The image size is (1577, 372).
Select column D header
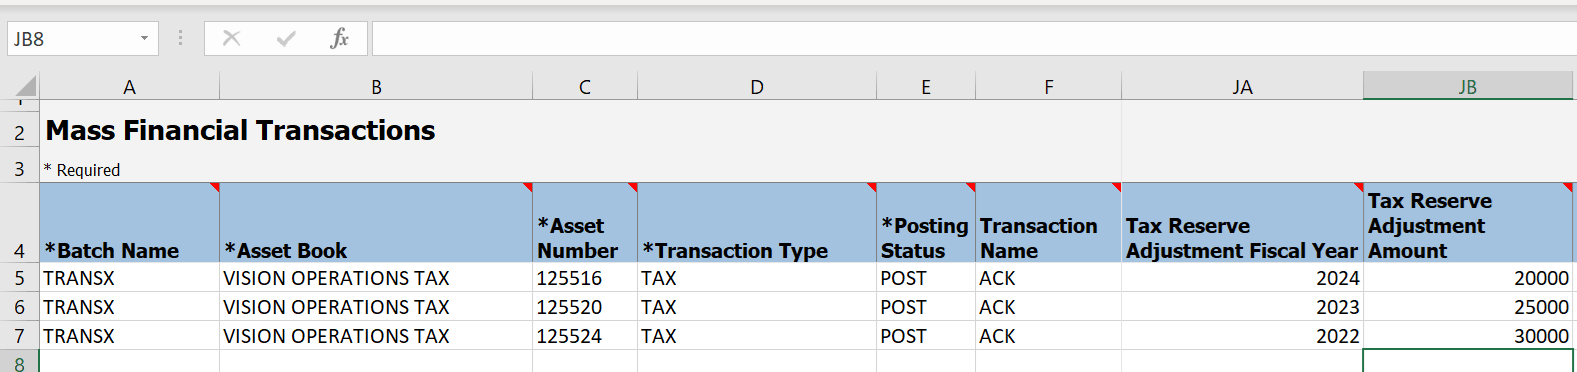pyautogui.click(x=757, y=87)
